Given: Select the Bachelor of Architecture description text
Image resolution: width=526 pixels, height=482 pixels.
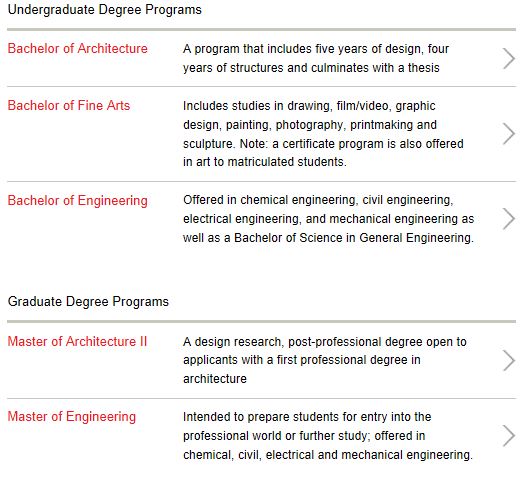Looking at the screenshot, I should tap(316, 58).
